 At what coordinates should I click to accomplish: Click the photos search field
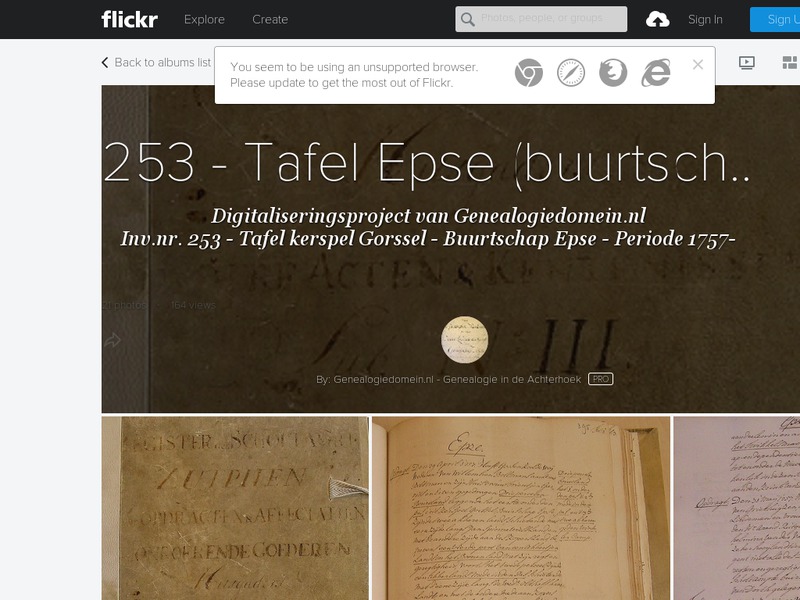tap(545, 19)
